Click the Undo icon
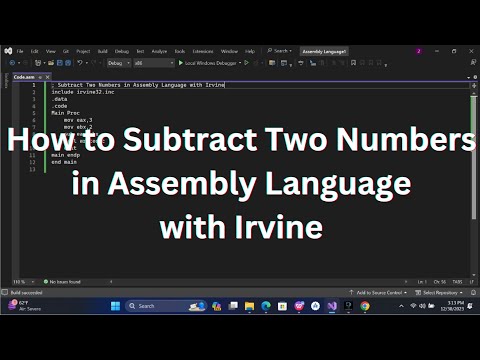 click(x=80, y=63)
